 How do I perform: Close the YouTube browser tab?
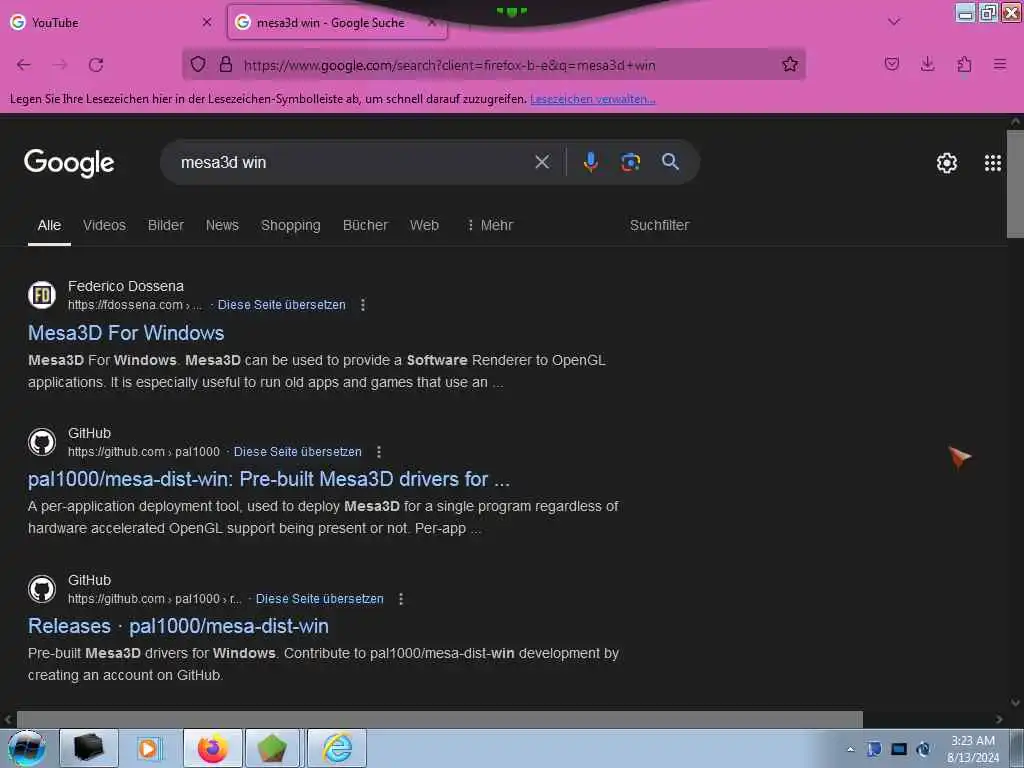pyautogui.click(x=207, y=22)
